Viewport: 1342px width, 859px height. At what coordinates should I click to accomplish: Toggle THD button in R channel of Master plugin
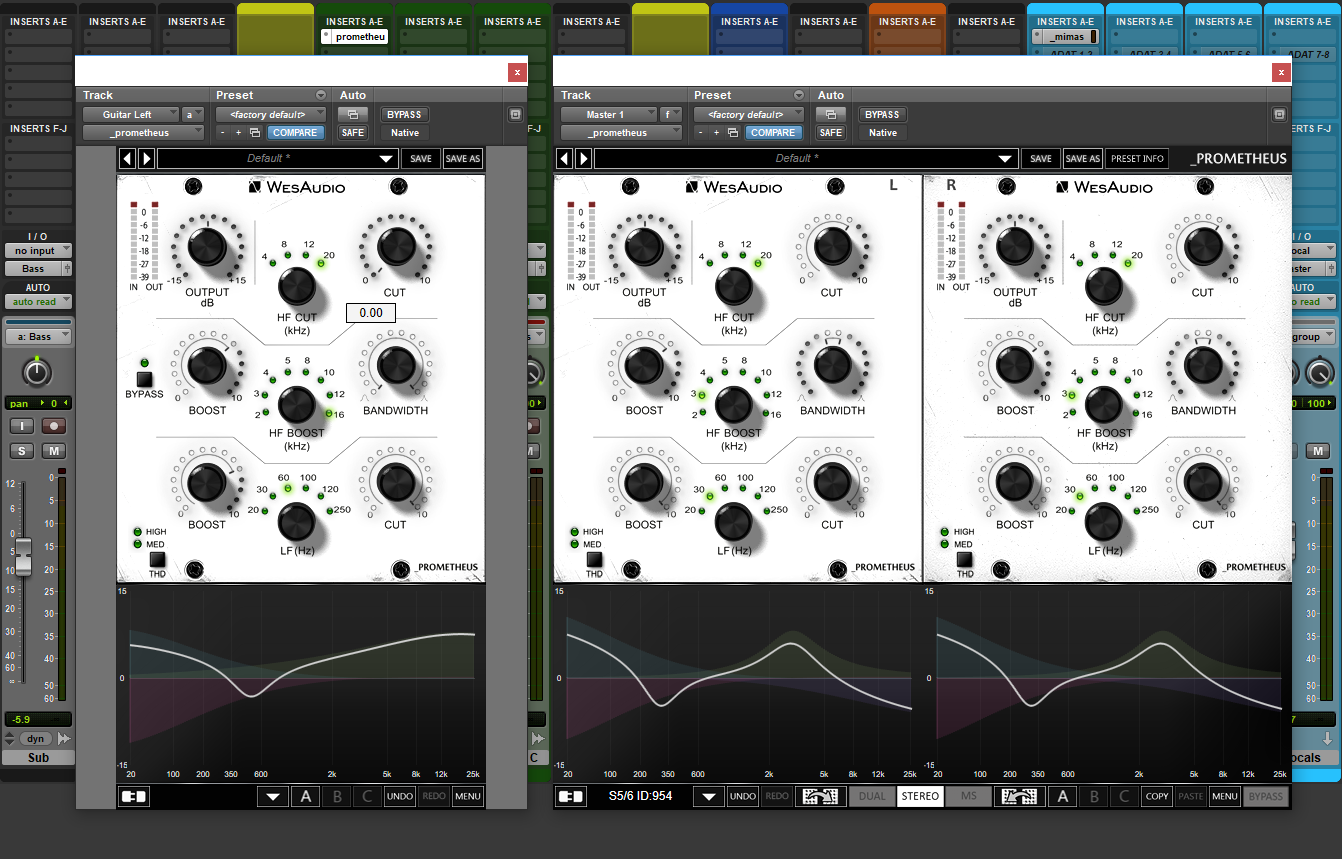(965, 560)
